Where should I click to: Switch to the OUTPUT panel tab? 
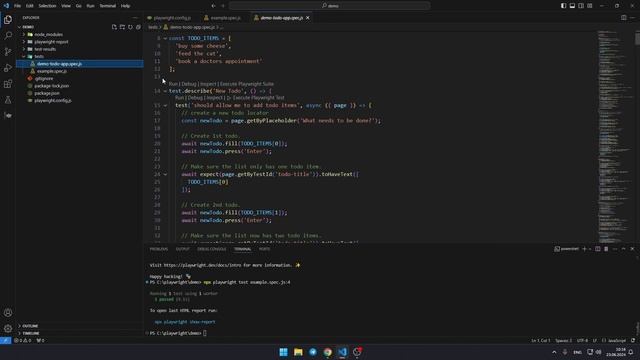pyautogui.click(x=182, y=249)
